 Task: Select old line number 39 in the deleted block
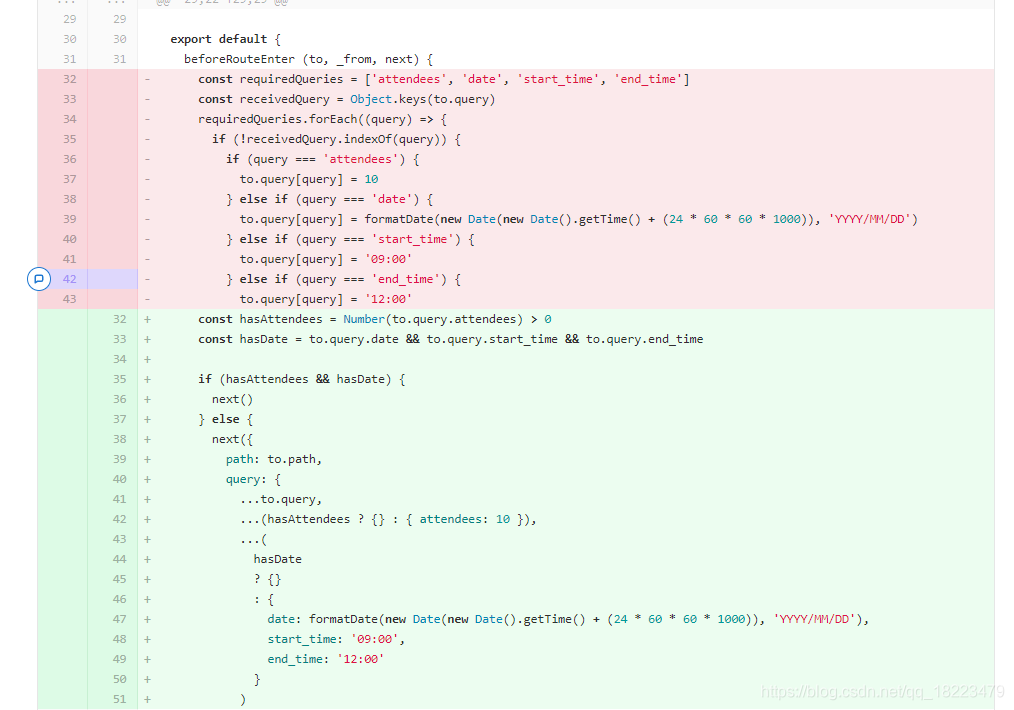coord(69,219)
